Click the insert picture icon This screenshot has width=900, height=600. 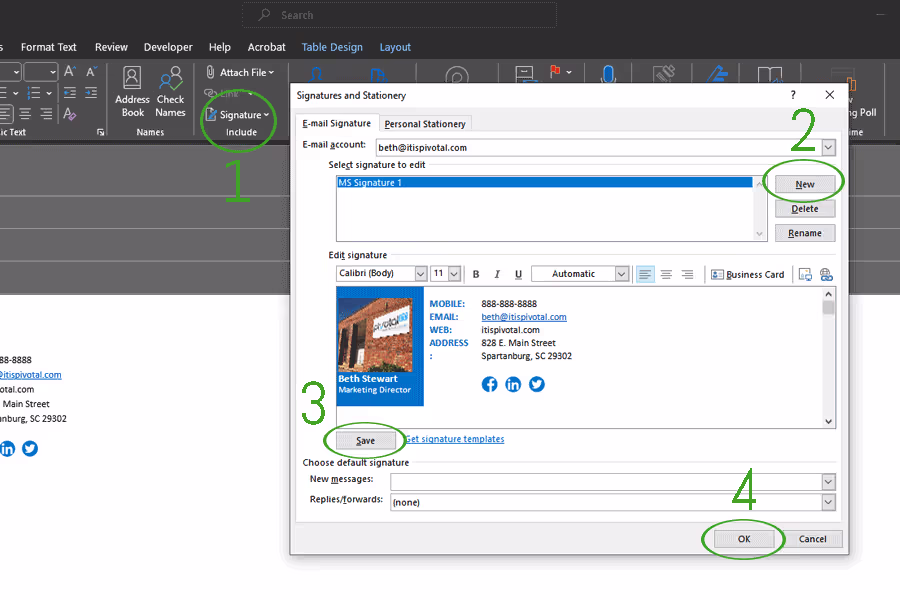click(x=805, y=274)
